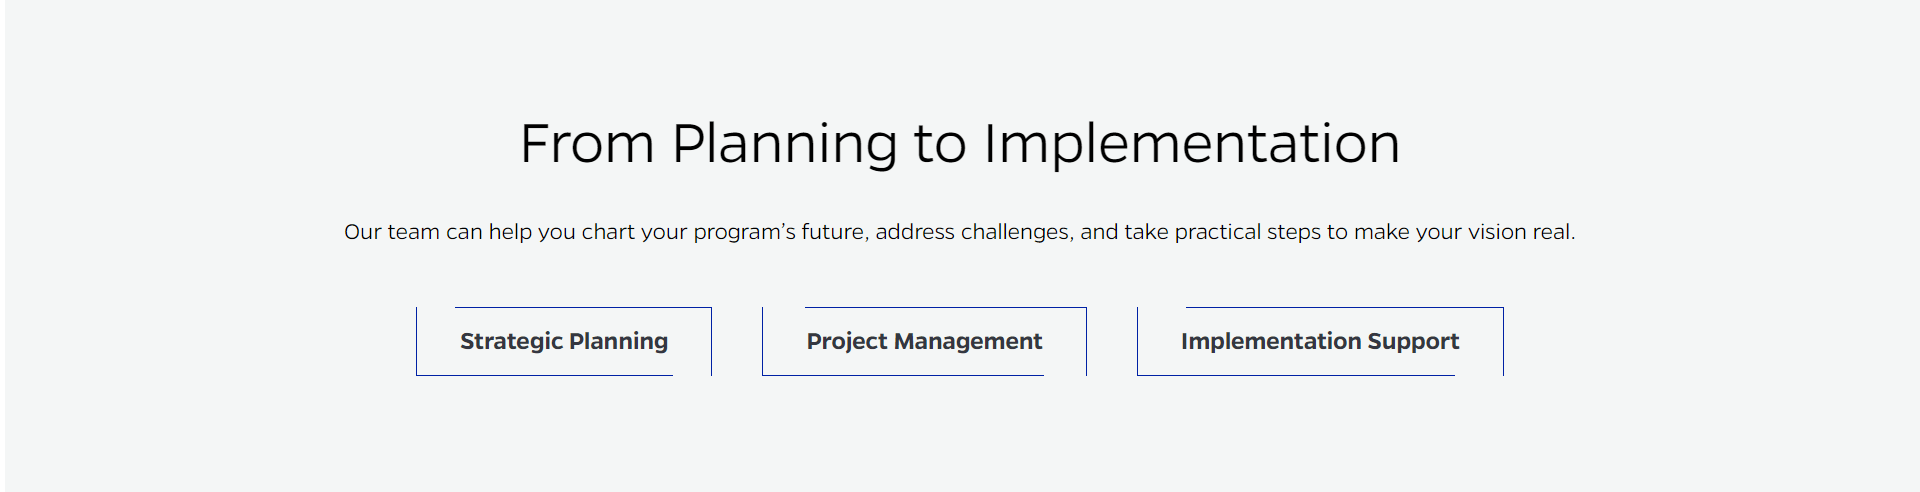Click the word 'Planning' in the heading
Screen dimensions: 1920x492
pyautogui.click(x=784, y=143)
